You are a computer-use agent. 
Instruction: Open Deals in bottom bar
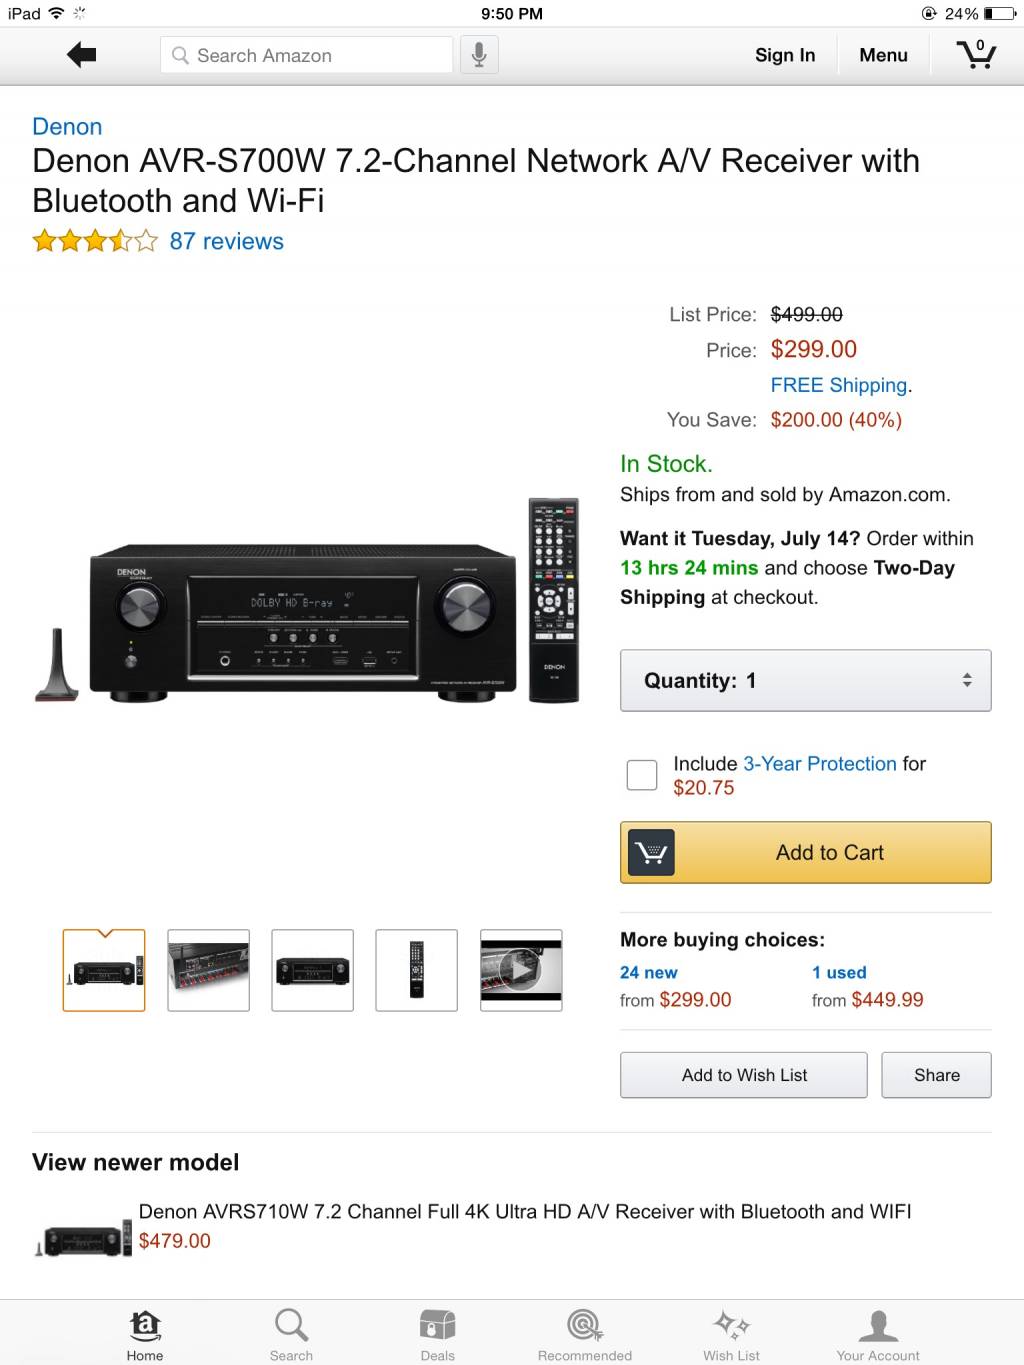tap(437, 1335)
